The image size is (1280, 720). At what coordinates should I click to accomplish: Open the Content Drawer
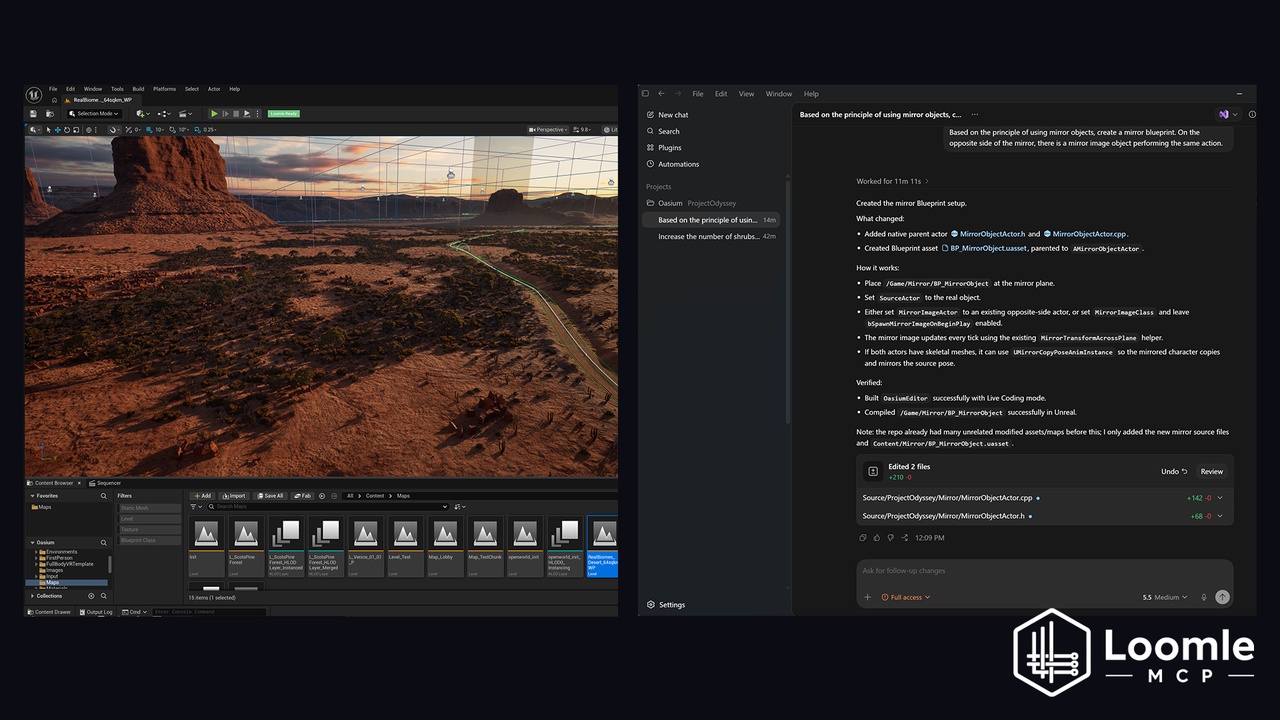point(49,612)
